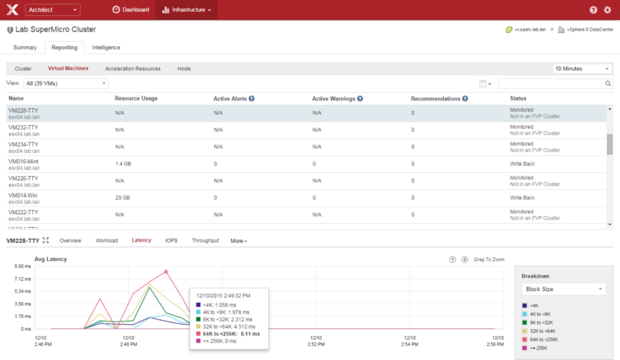Open the column chooser icon dropdown

(485, 83)
